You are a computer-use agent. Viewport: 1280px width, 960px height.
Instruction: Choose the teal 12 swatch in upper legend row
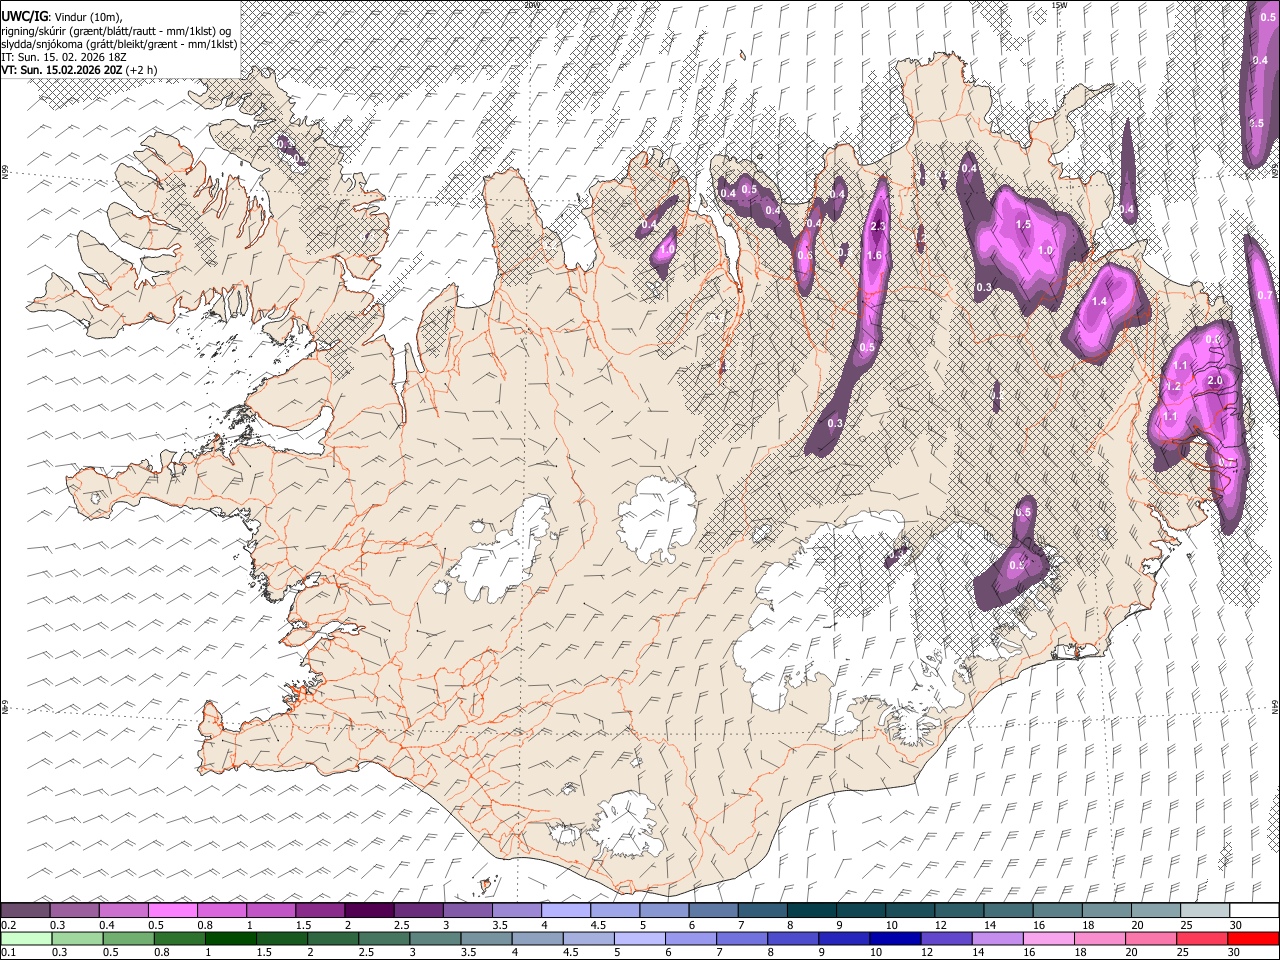pos(957,910)
